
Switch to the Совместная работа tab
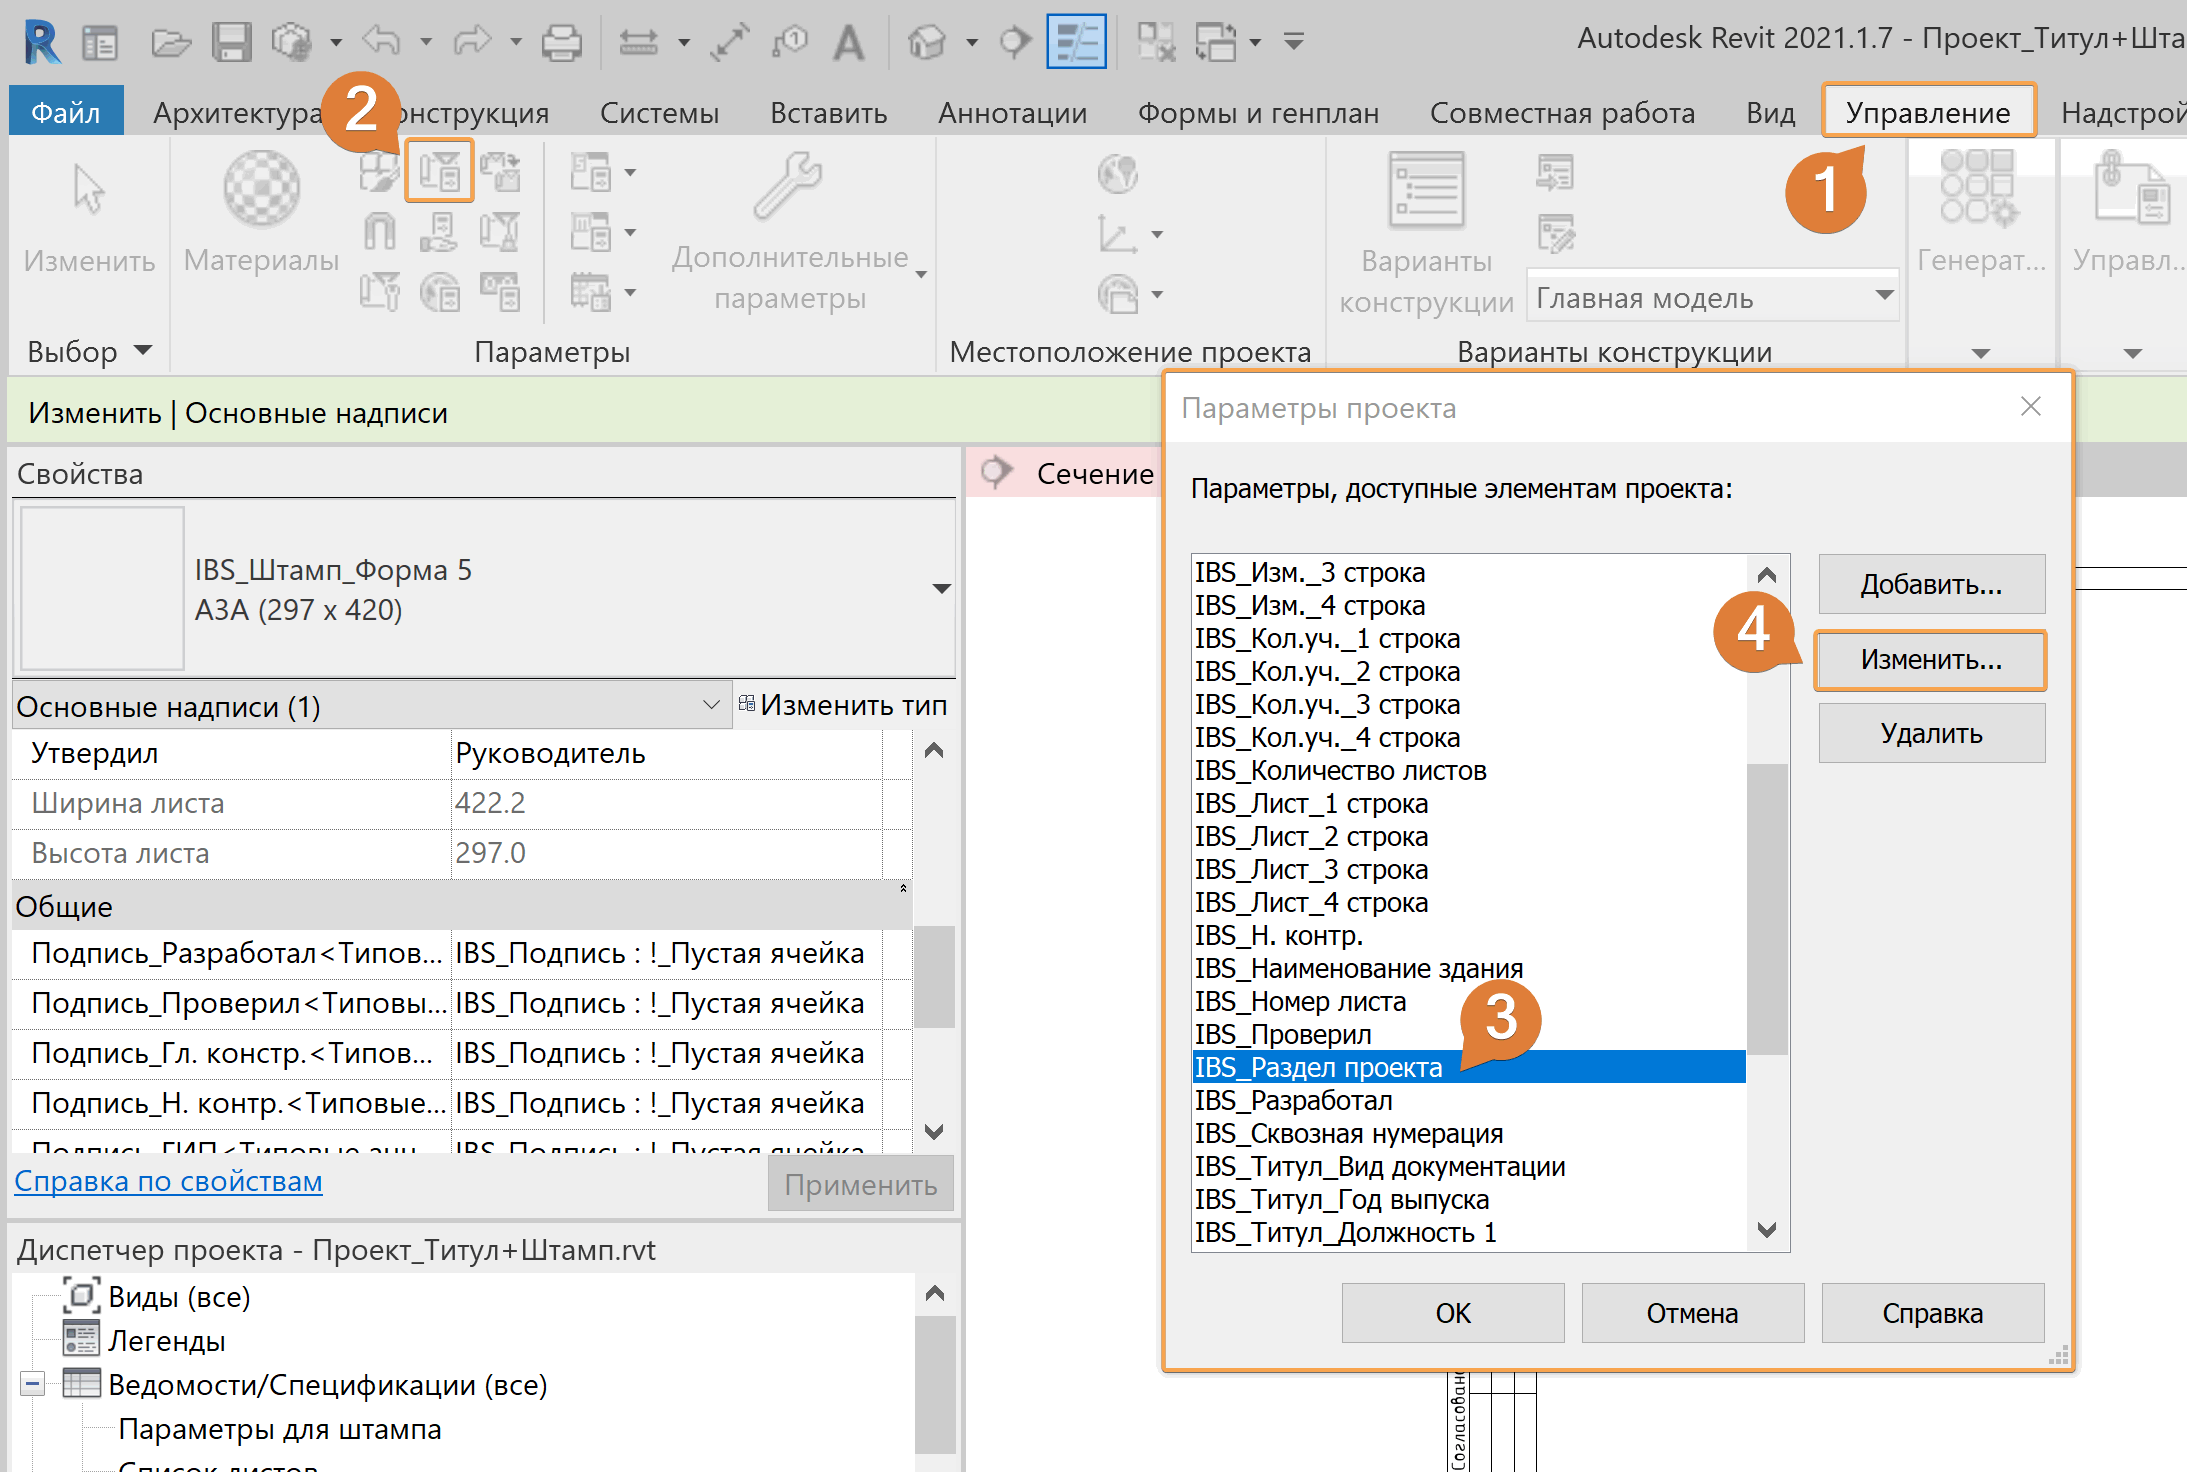pyautogui.click(x=1562, y=113)
